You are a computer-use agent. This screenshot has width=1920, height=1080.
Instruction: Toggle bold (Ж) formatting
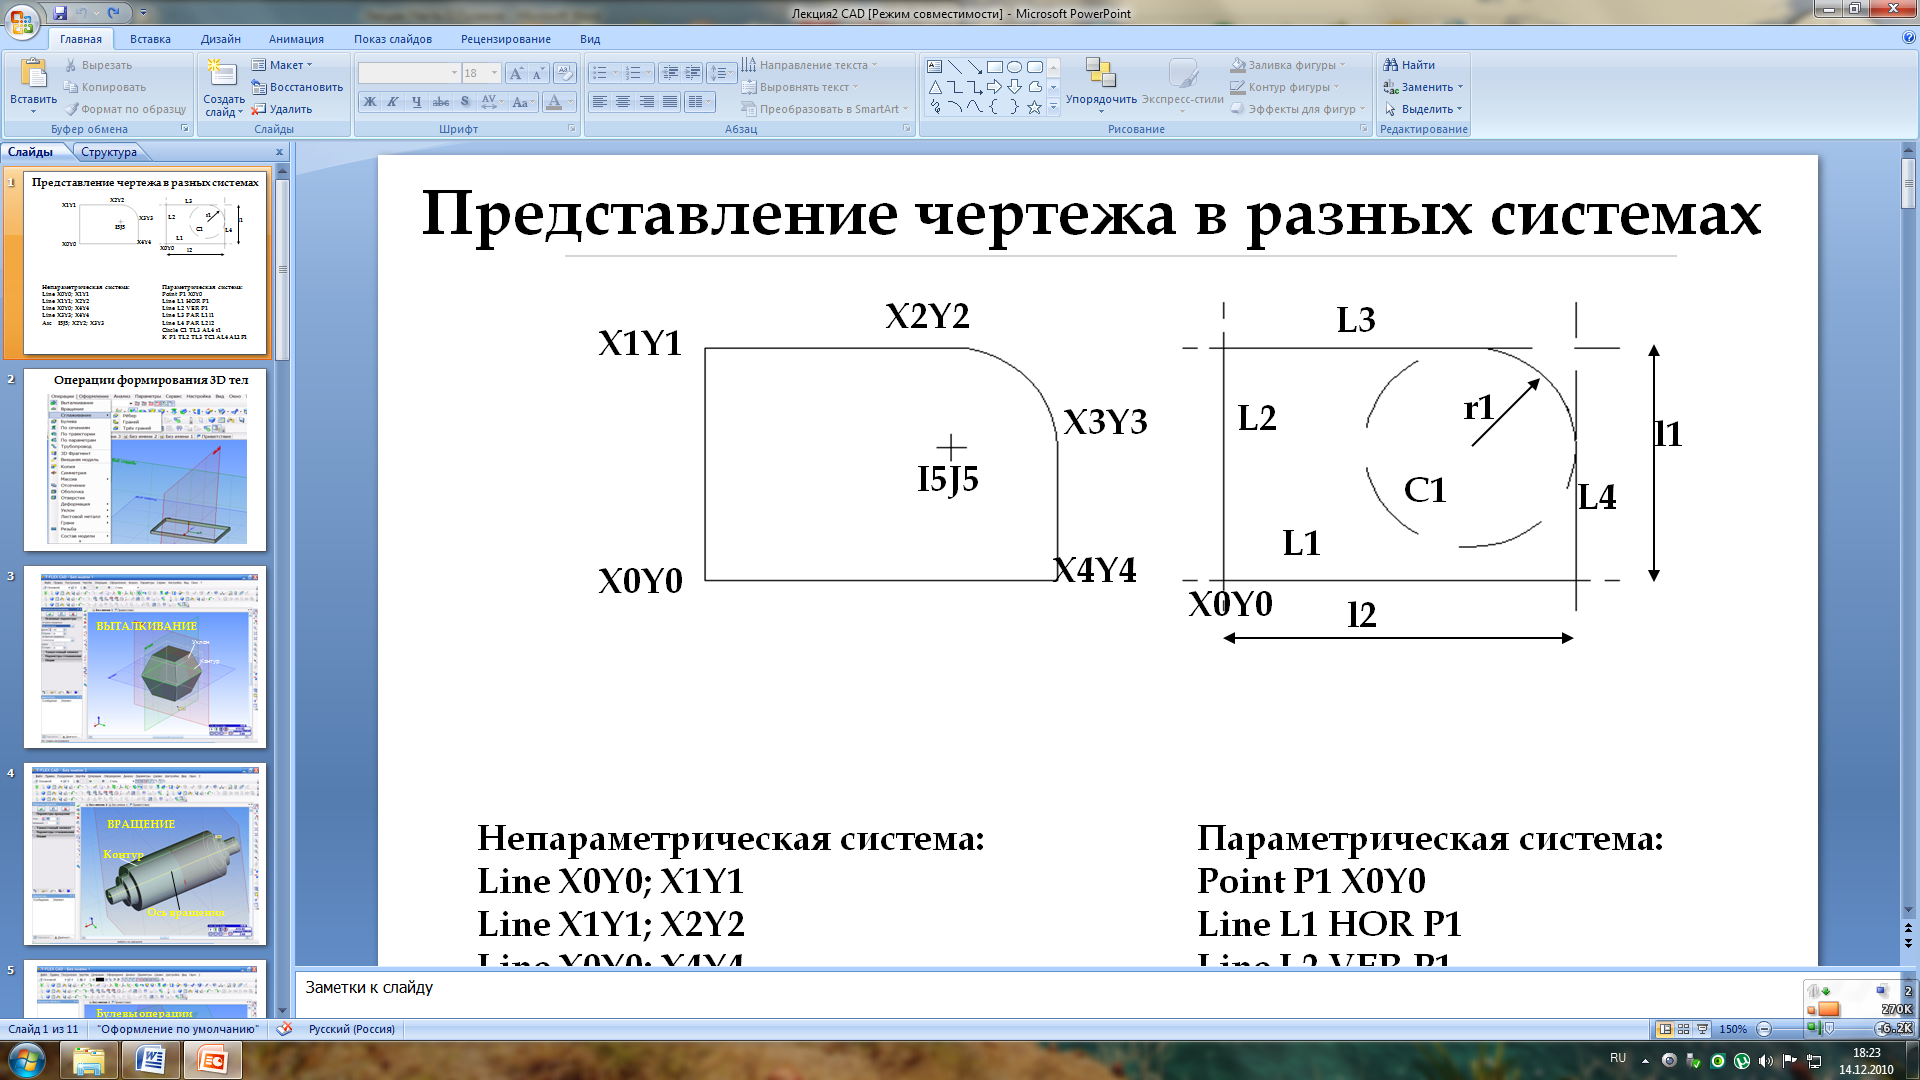tap(370, 102)
